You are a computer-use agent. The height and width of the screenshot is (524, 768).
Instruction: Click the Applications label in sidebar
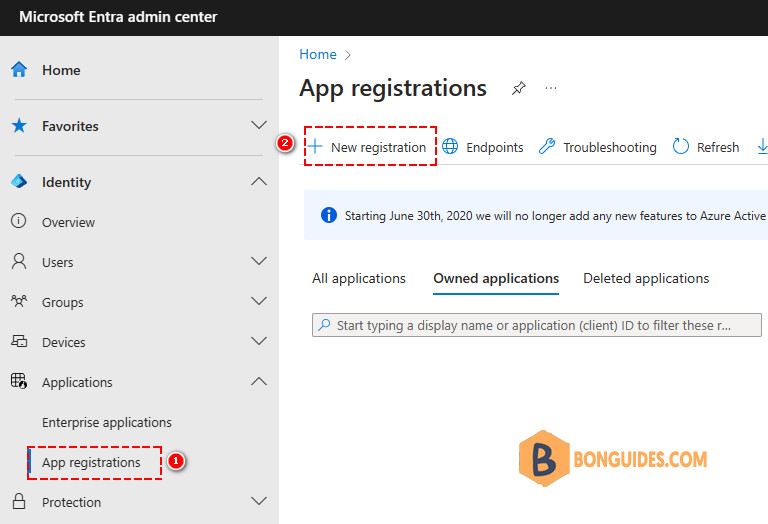(x=77, y=382)
